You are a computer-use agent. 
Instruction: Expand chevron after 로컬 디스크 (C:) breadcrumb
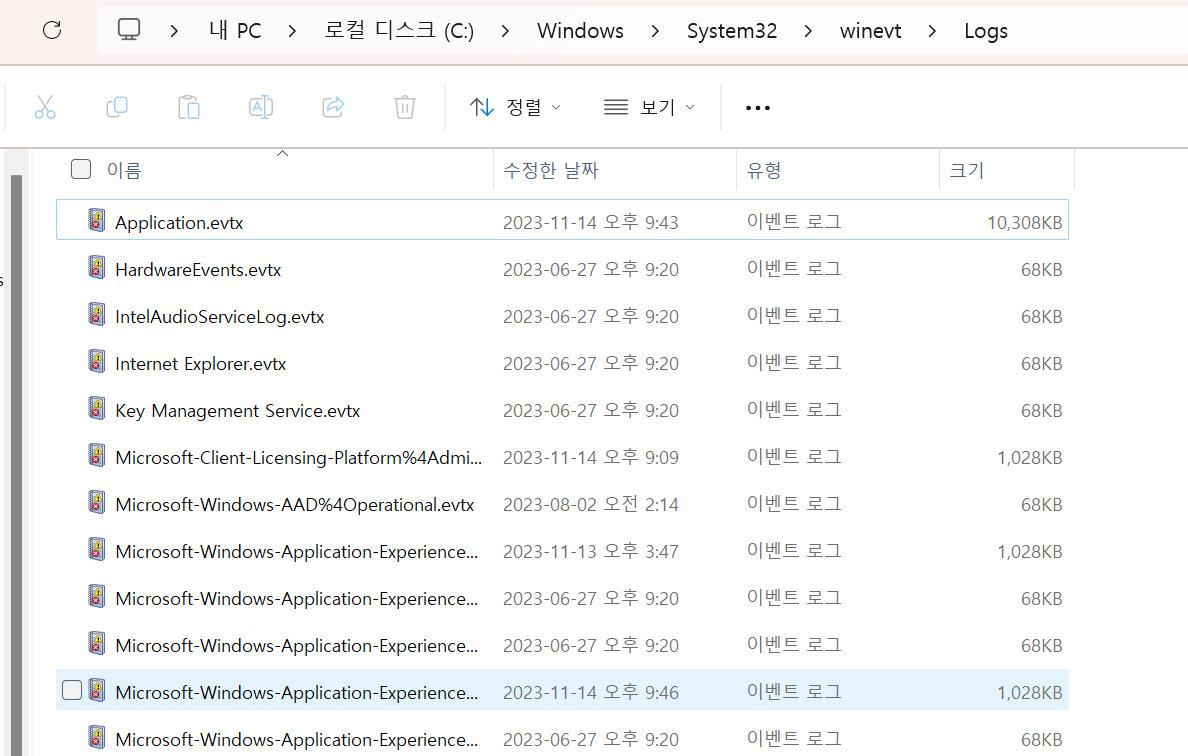click(x=505, y=31)
